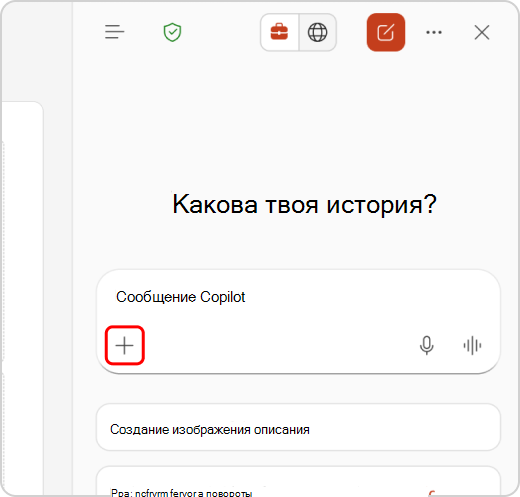Open the three-dot more options menu
This screenshot has height=497, width=520.
[434, 32]
